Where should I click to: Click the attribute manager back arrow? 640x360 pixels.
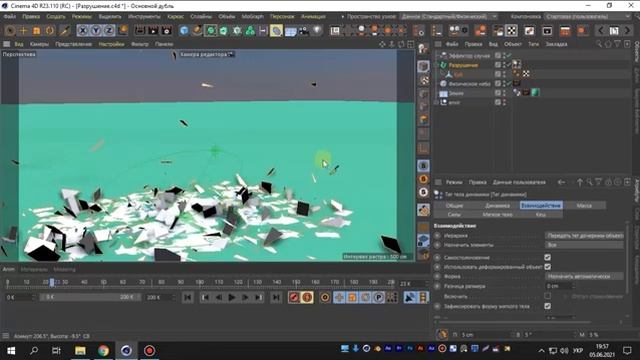tap(562, 182)
